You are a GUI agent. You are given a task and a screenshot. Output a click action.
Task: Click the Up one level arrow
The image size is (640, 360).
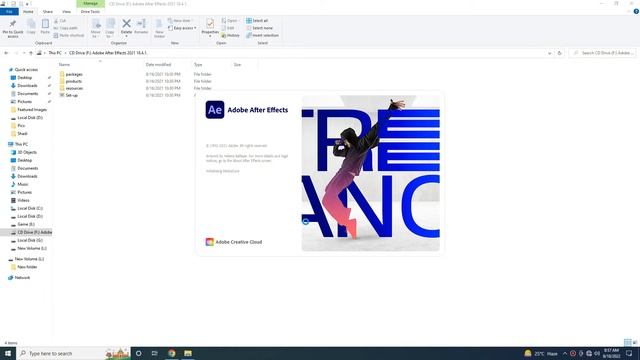(x=31, y=53)
